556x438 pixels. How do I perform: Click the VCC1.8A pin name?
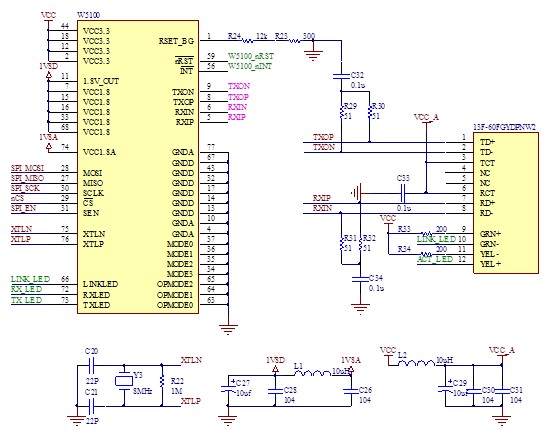coord(99,152)
